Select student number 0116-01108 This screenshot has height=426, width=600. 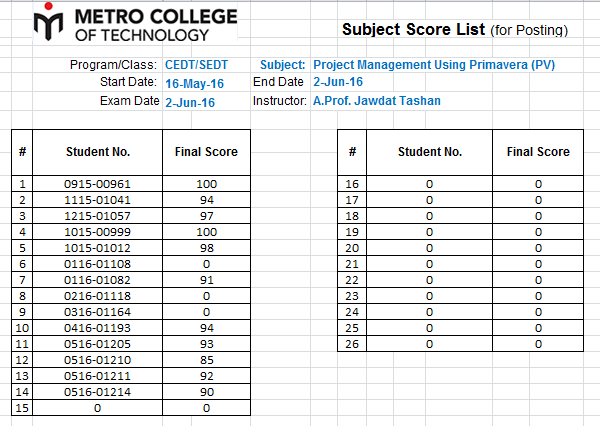click(98, 264)
